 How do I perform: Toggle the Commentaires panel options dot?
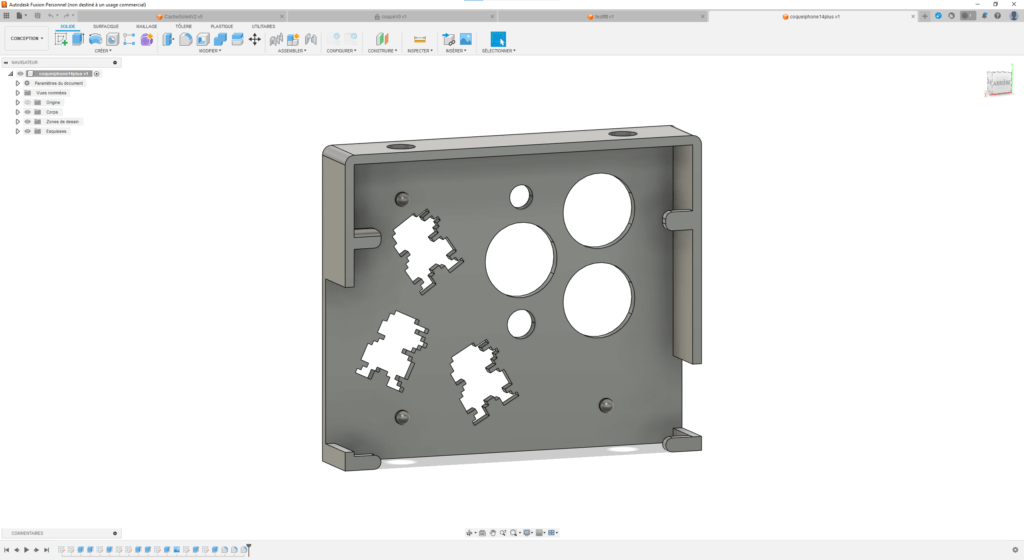[x=115, y=533]
